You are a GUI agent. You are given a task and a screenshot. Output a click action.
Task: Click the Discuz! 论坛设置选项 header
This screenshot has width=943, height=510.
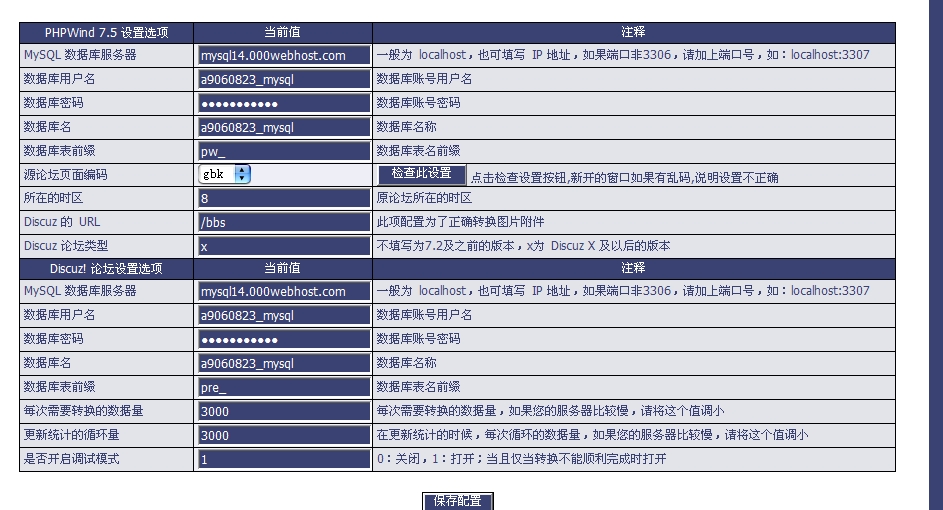click(106, 268)
